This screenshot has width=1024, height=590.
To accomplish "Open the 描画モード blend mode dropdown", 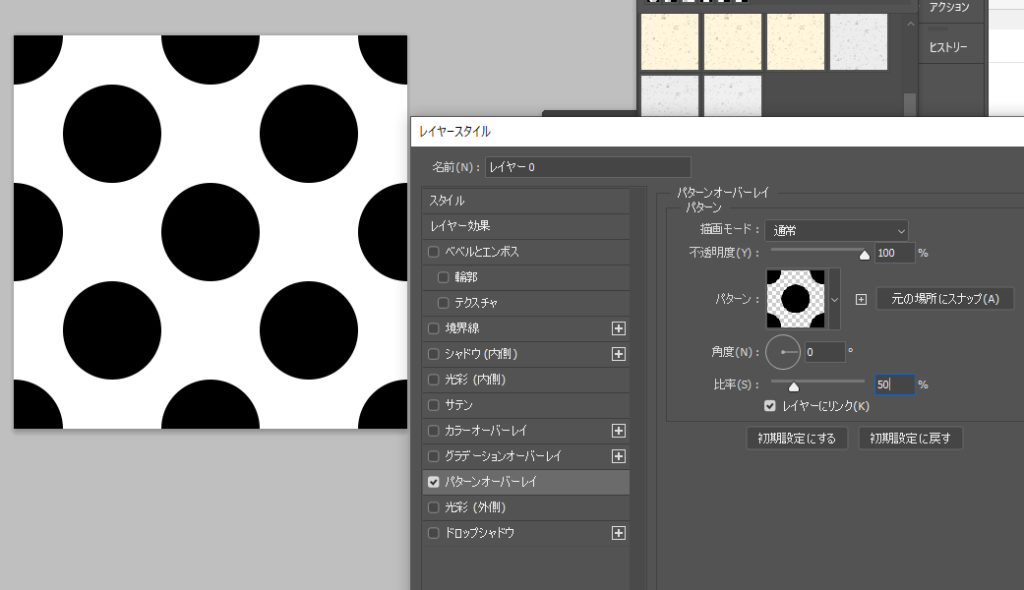I will point(837,230).
